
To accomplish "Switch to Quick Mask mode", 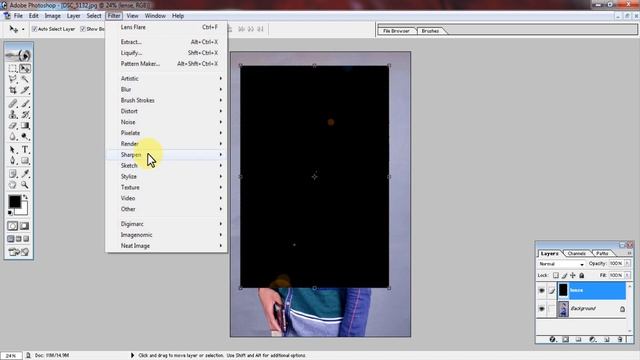I will coord(24,226).
